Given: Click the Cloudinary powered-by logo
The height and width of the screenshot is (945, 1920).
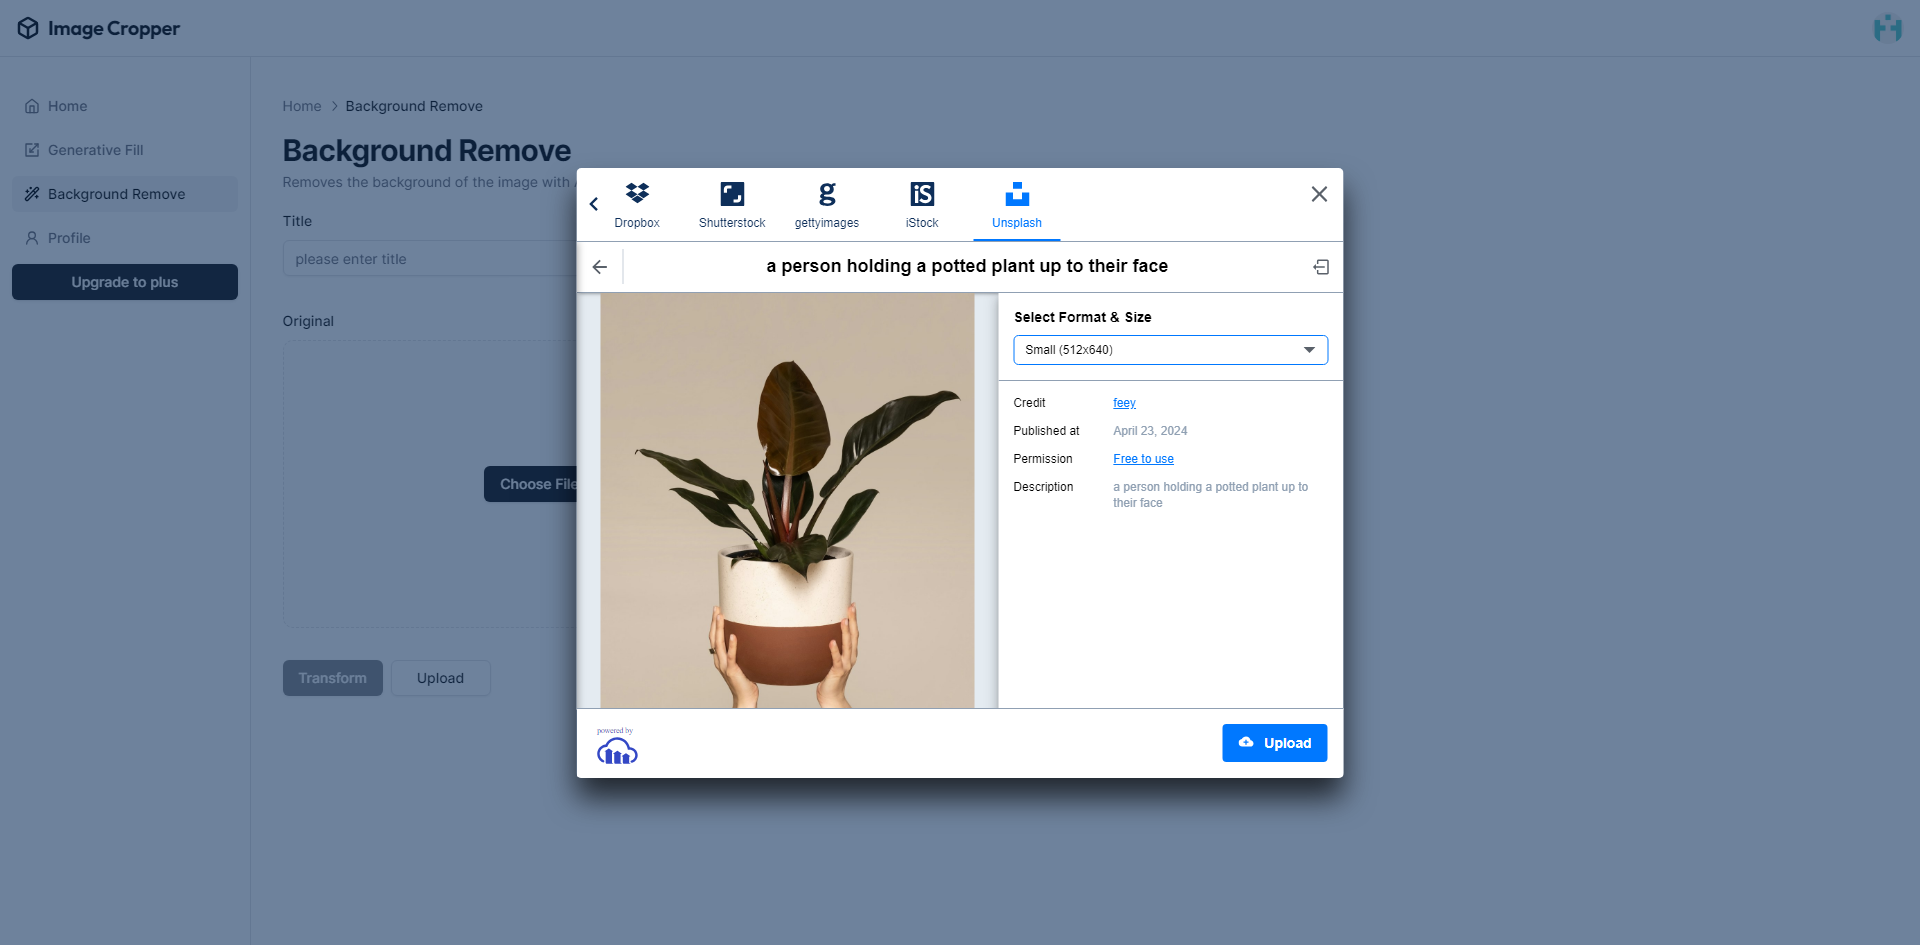Looking at the screenshot, I should tap(617, 746).
